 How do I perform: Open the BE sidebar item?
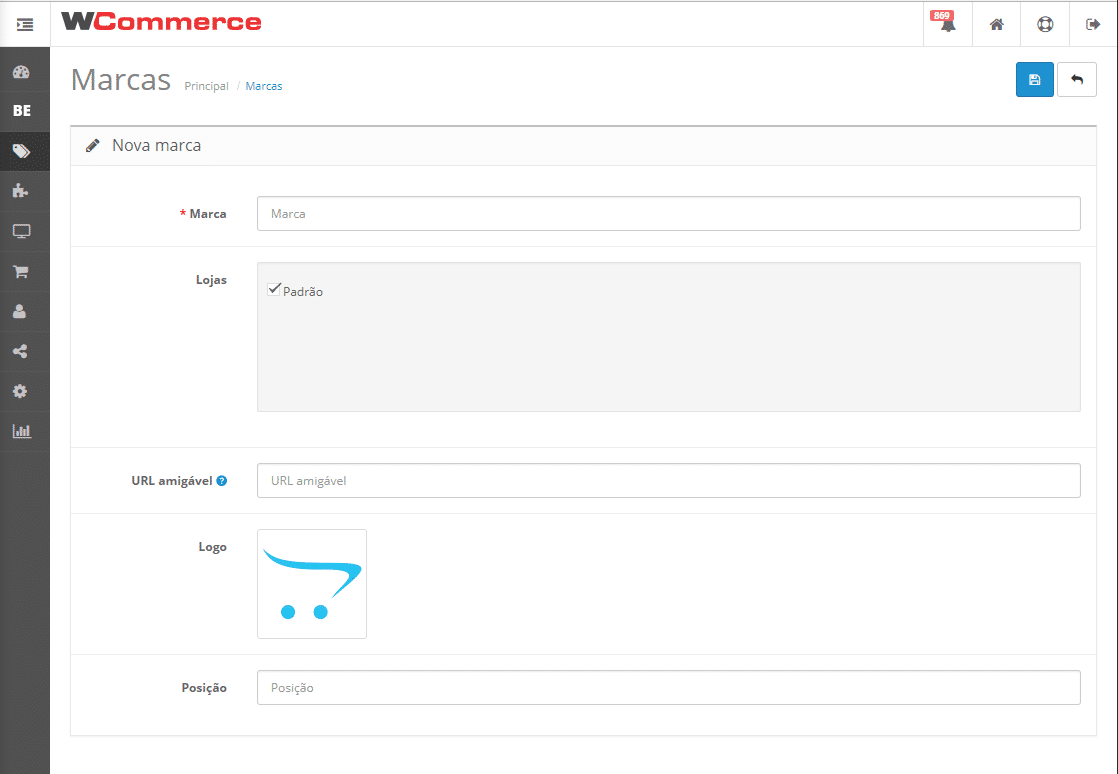pyautogui.click(x=22, y=110)
